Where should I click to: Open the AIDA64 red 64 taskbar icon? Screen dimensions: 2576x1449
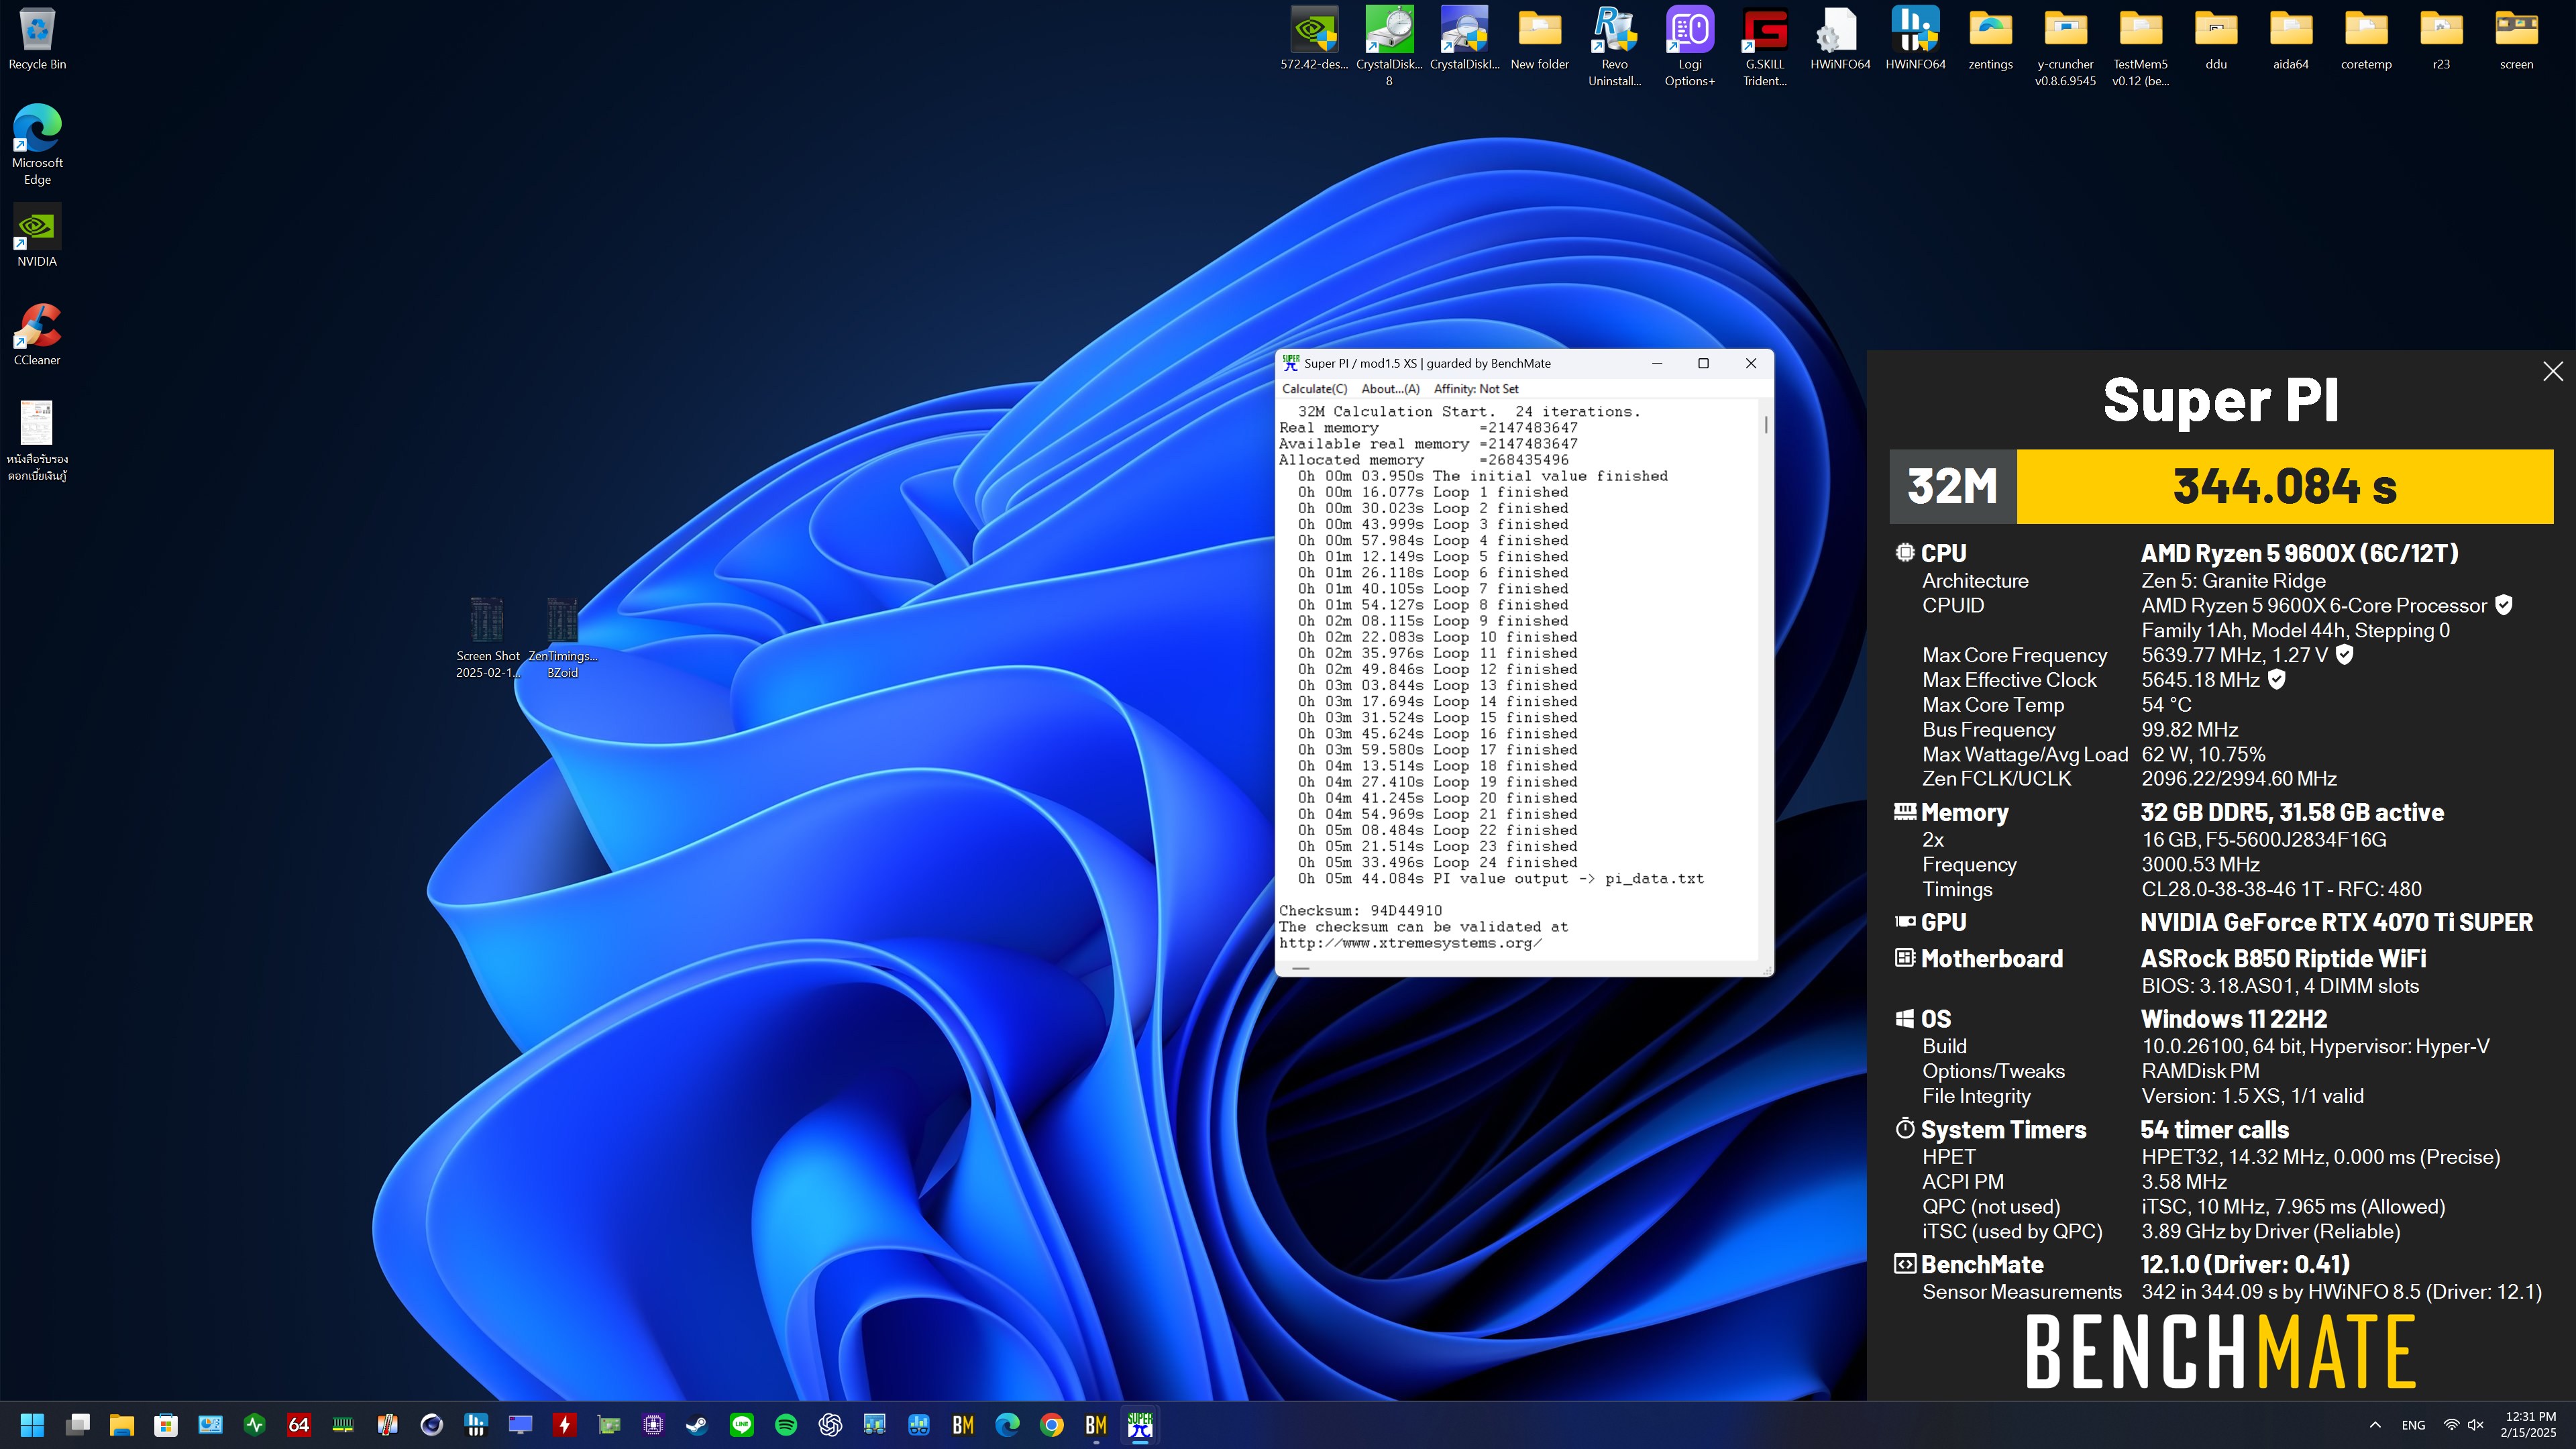tap(299, 1424)
